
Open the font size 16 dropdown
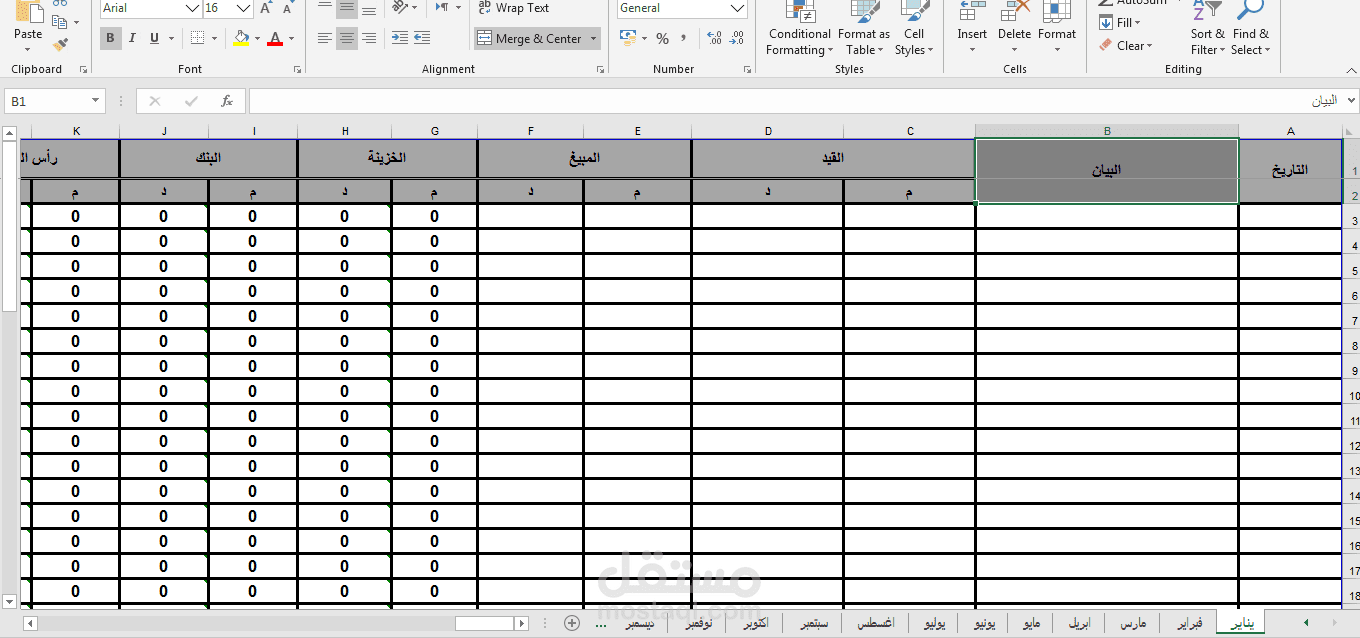coord(243,8)
